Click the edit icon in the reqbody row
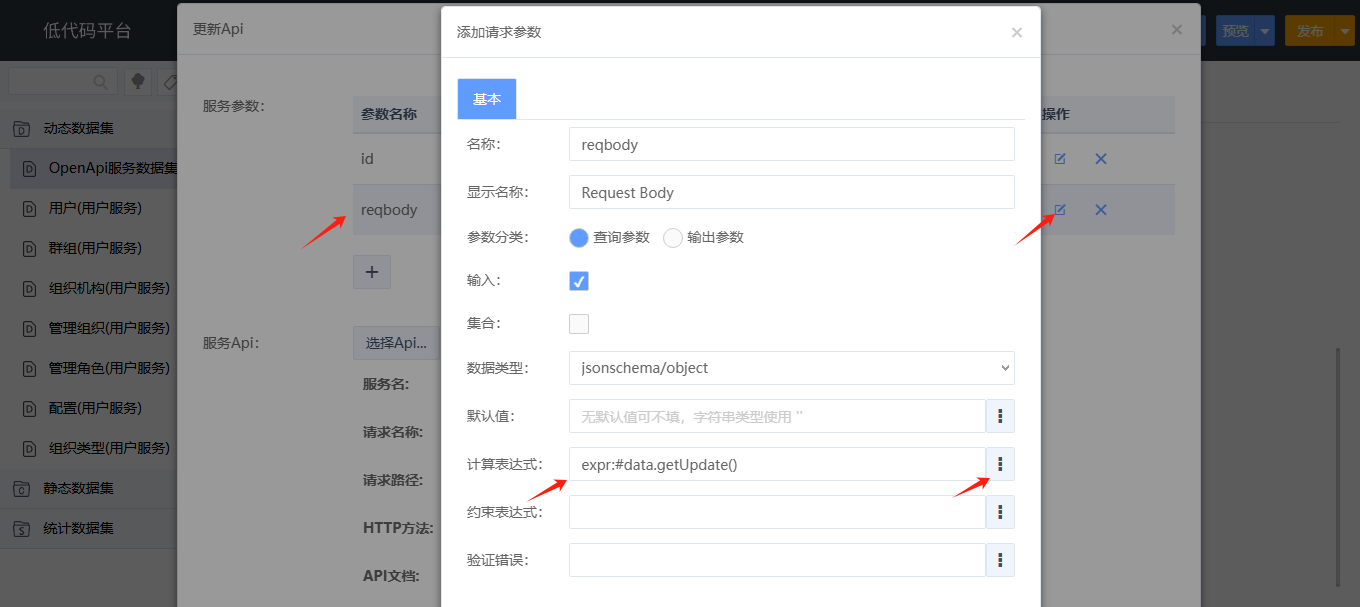Screen dimensions: 1360x607 click(x=1060, y=210)
